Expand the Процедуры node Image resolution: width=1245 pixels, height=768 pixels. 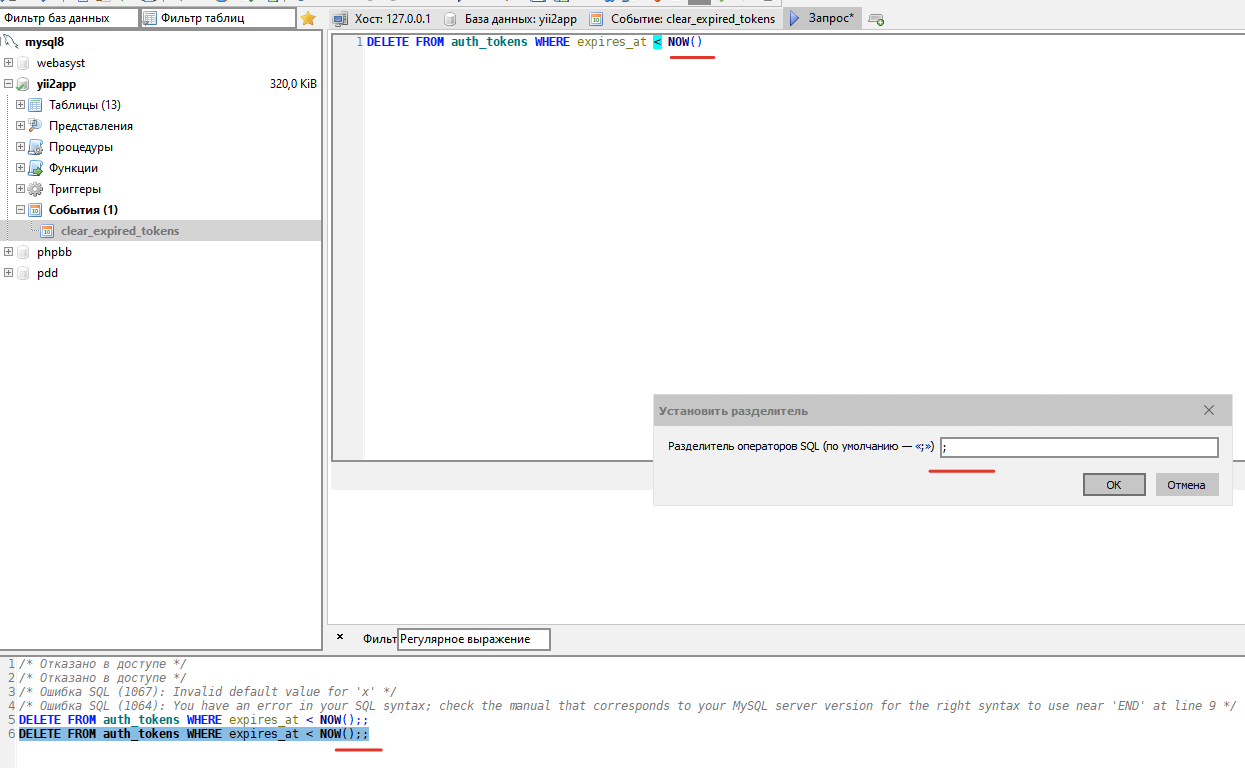pyautogui.click(x=21, y=147)
